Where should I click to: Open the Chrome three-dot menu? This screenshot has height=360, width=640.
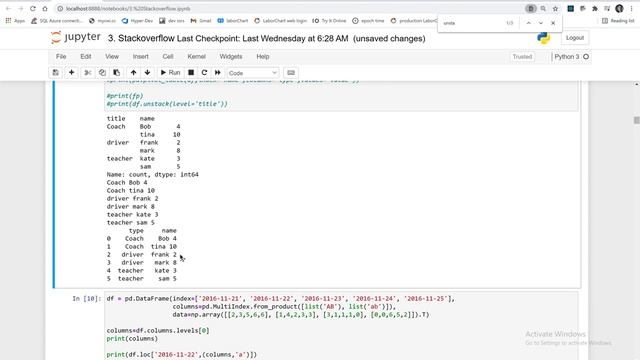point(631,9)
